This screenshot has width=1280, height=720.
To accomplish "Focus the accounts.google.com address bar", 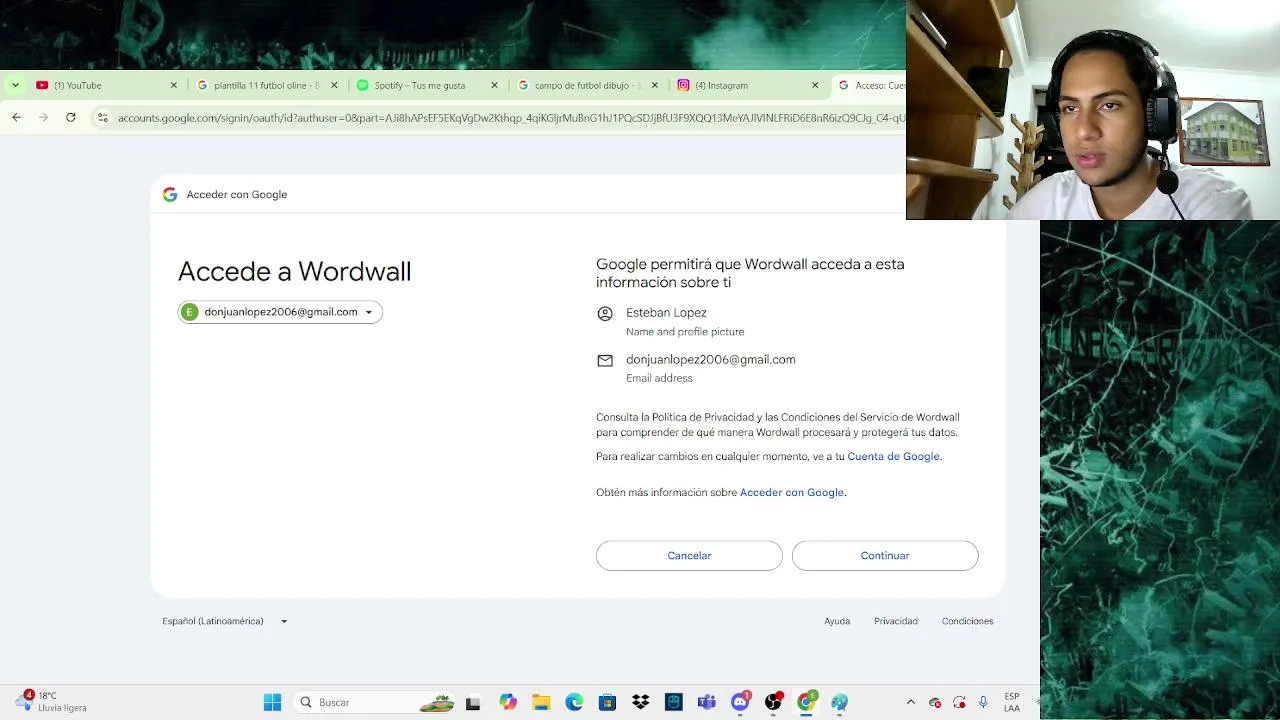I will [510, 117].
